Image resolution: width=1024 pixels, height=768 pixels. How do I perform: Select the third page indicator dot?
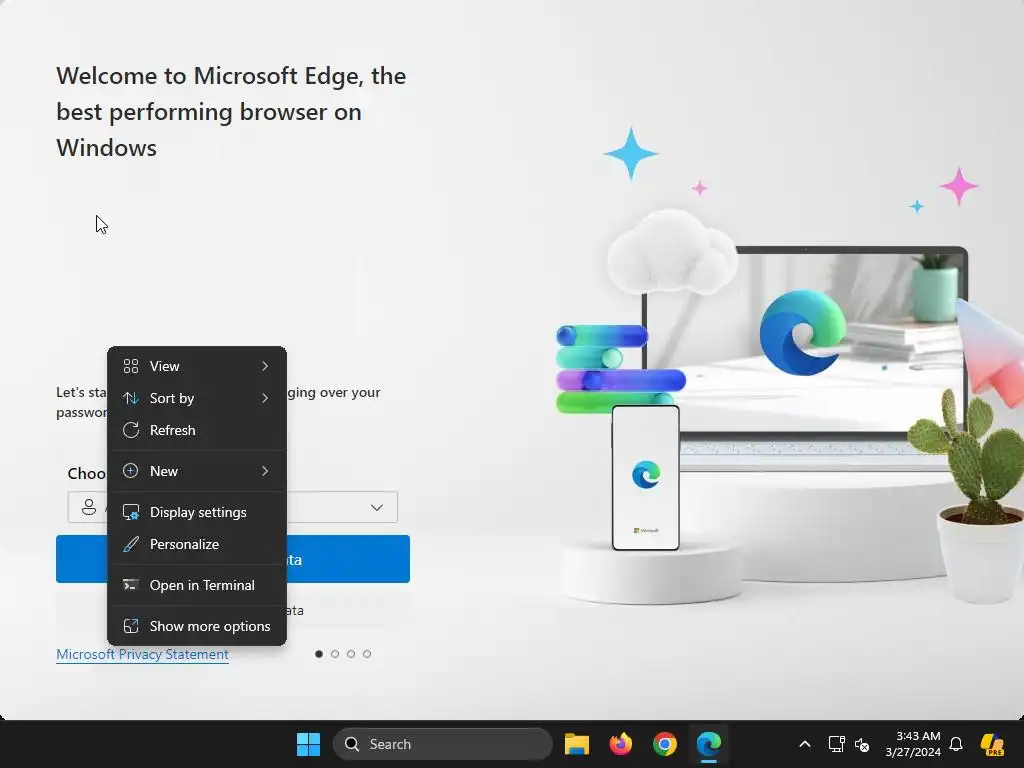pyautogui.click(x=351, y=654)
